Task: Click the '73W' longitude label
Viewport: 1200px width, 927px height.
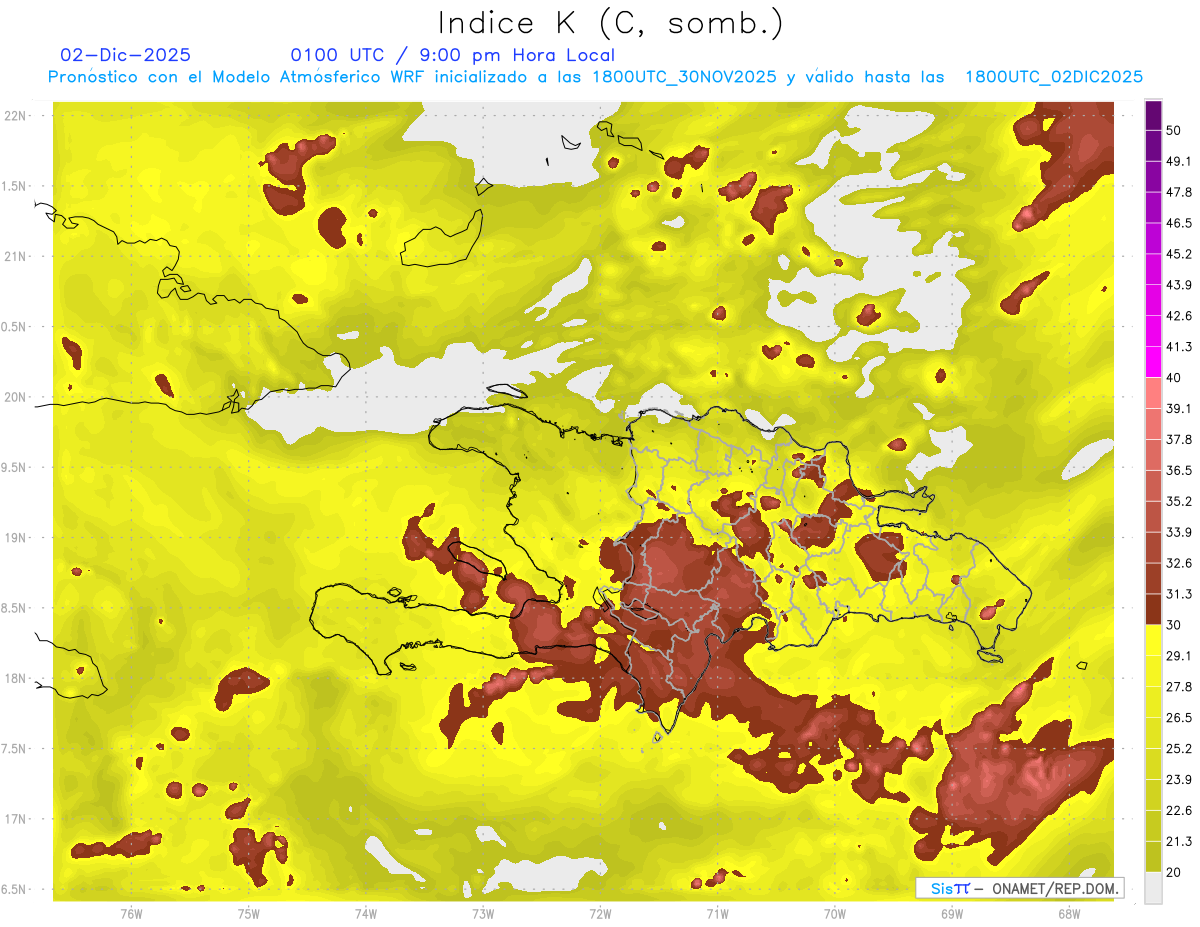Action: 483,914
